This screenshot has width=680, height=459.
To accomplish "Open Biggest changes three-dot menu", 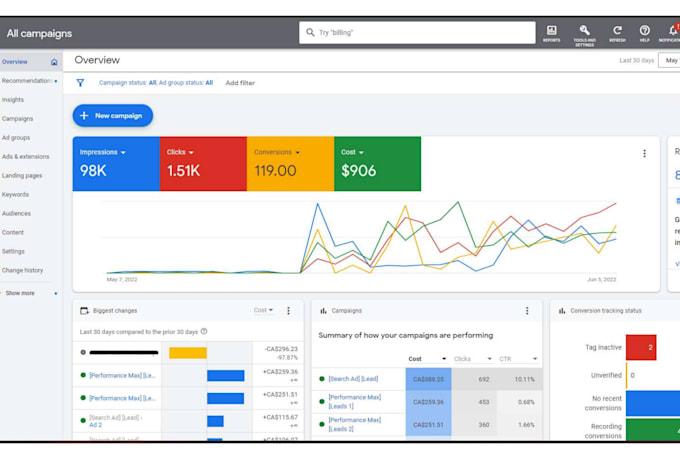I will (x=288, y=311).
